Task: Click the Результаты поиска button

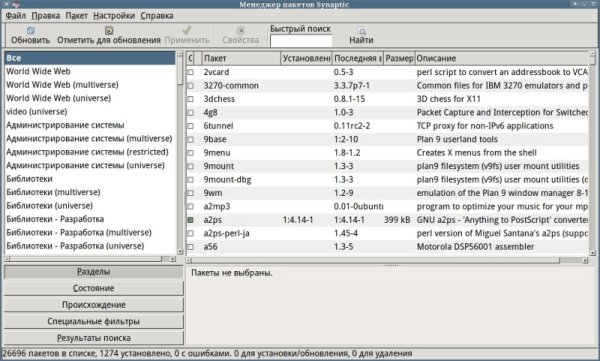Action: pyautogui.click(x=94, y=338)
